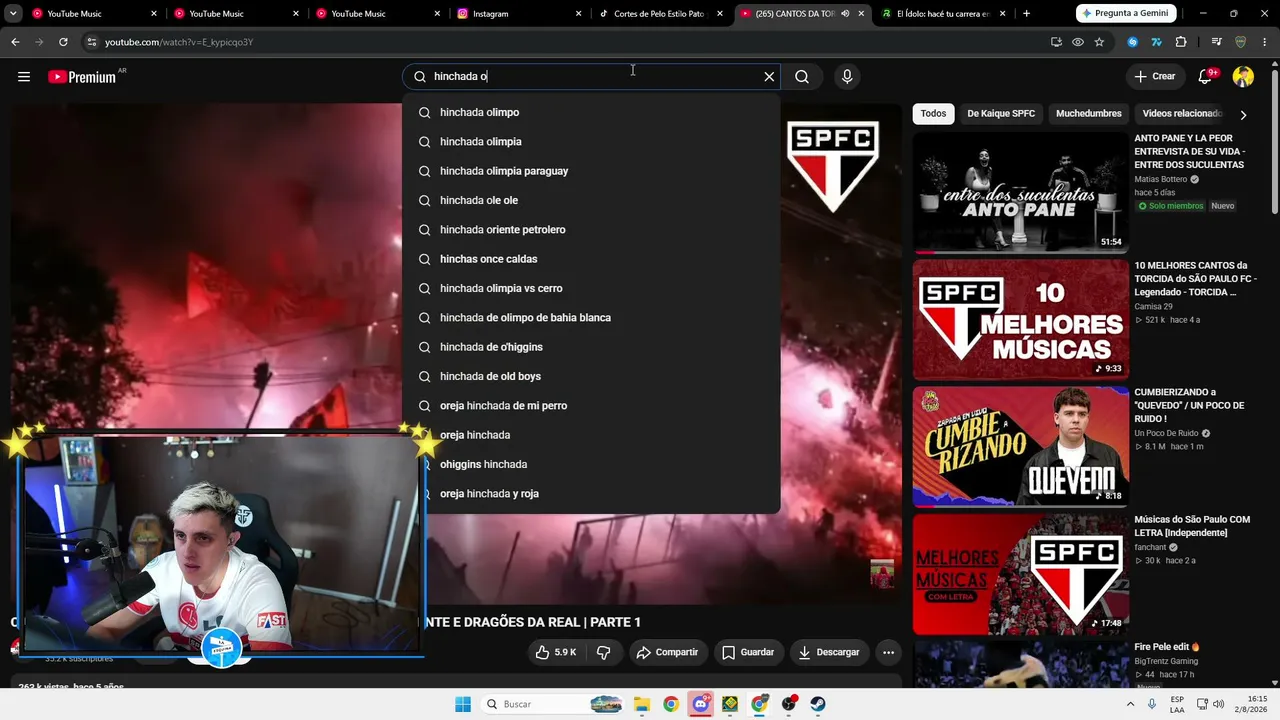Open Cumbierizando Quevedo video thumbnail
The height and width of the screenshot is (720, 1280).
point(1020,446)
